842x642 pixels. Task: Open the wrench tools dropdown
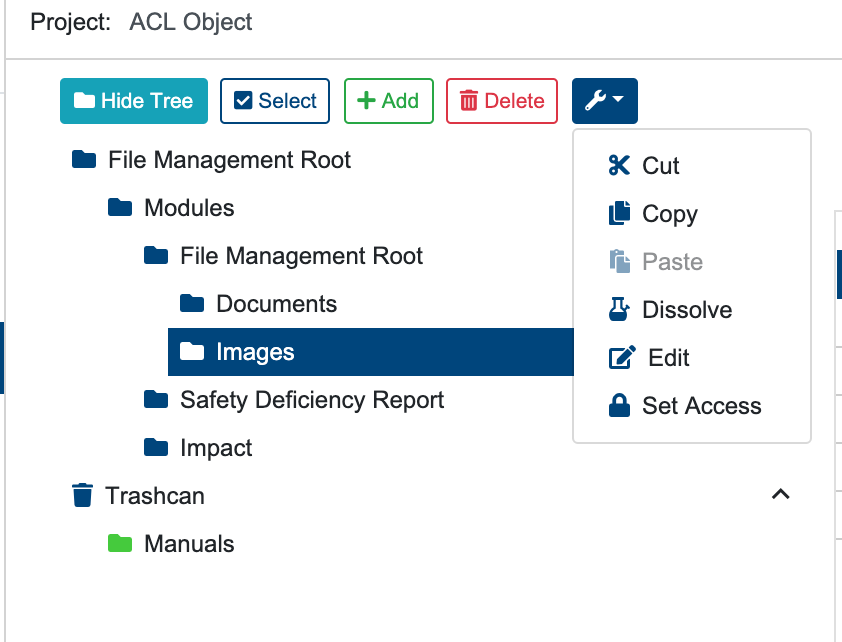pyautogui.click(x=605, y=101)
